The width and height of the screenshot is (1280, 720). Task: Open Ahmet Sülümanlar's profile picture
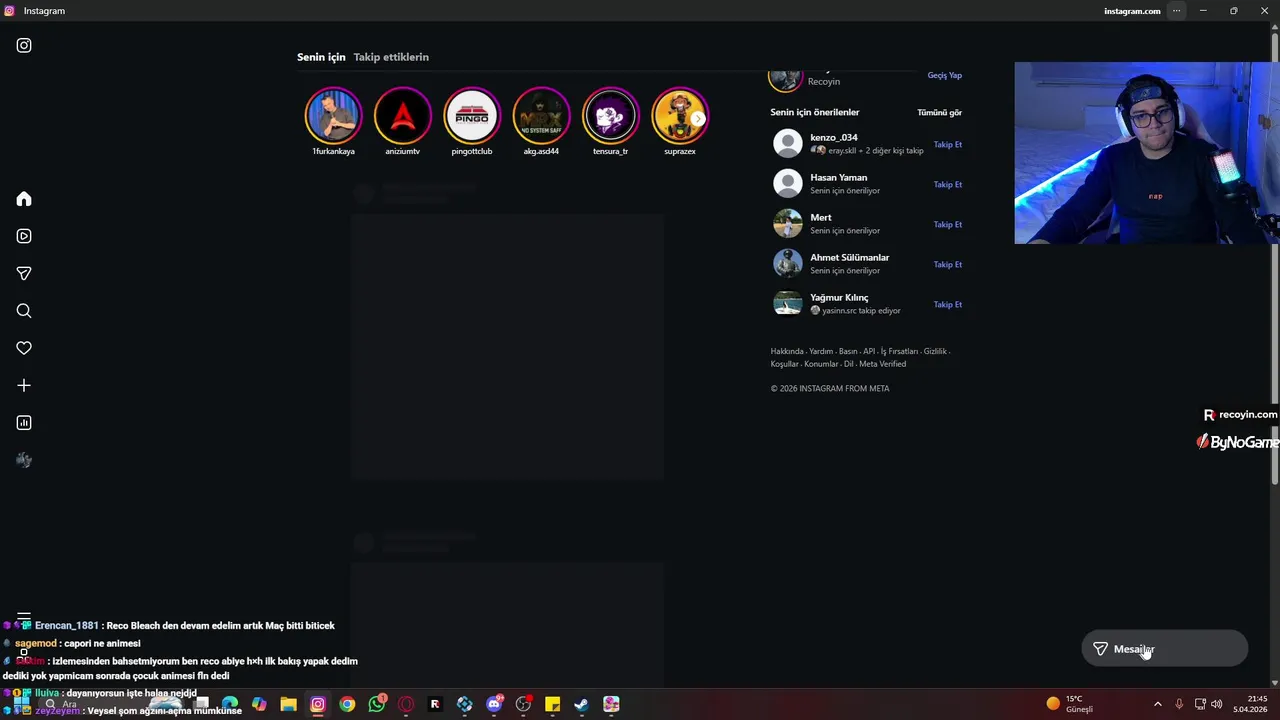tap(788, 263)
